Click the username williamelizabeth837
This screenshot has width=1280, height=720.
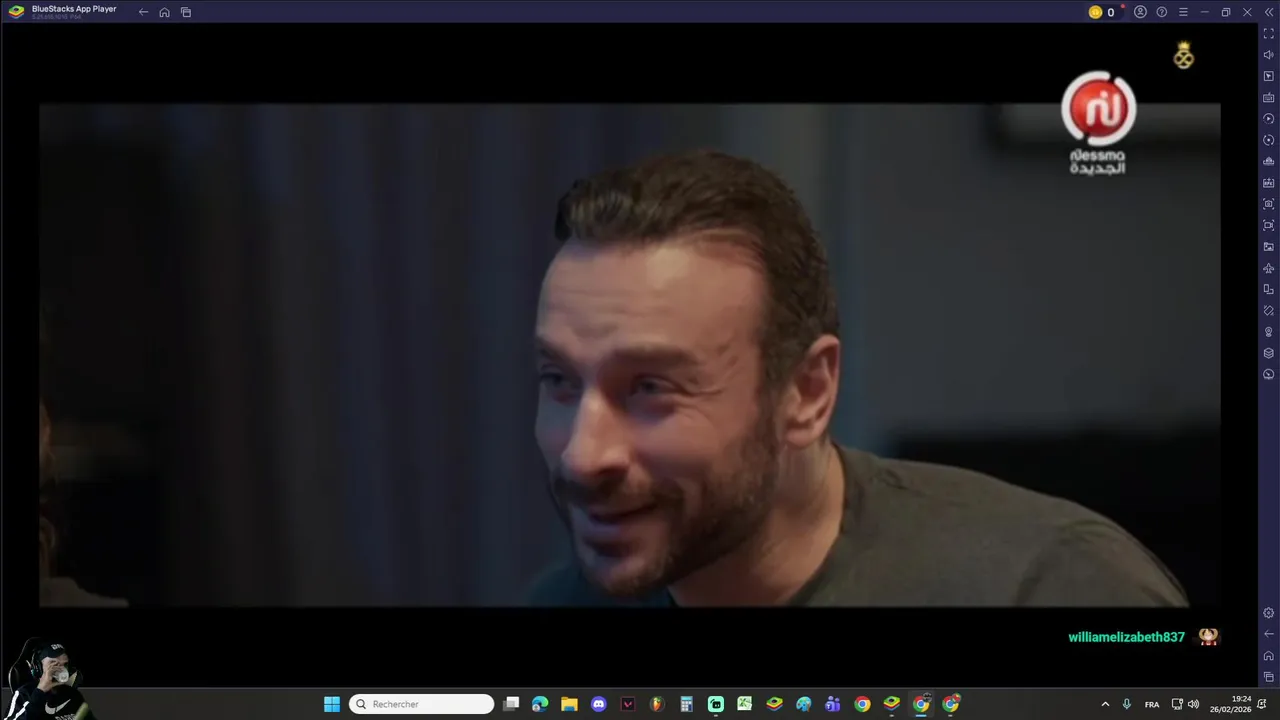(x=1126, y=637)
